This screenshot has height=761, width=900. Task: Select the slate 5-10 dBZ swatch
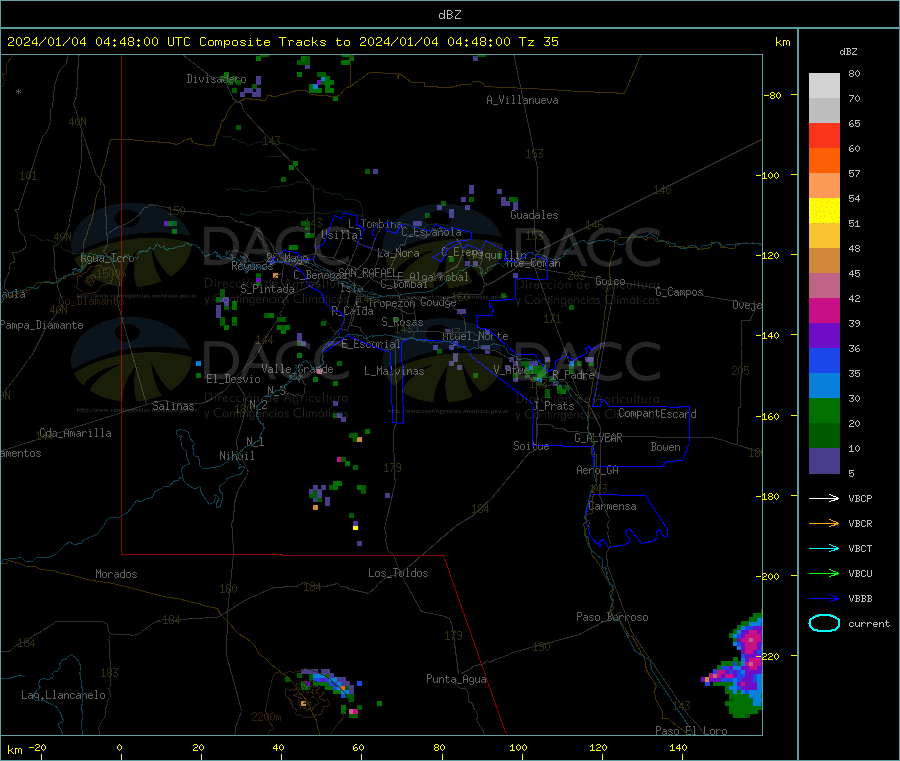824,461
